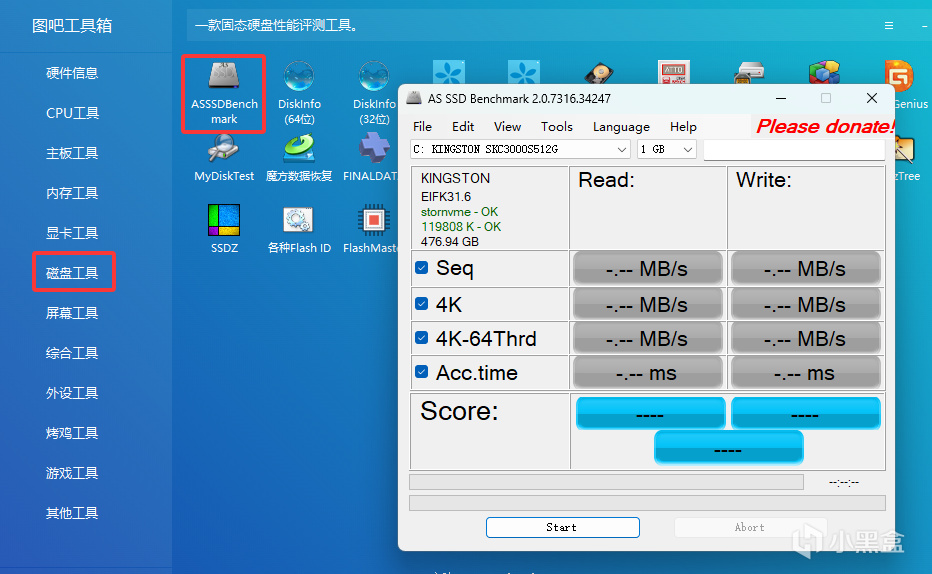
Task: Switch to 游戏工具 category
Action: point(72,473)
